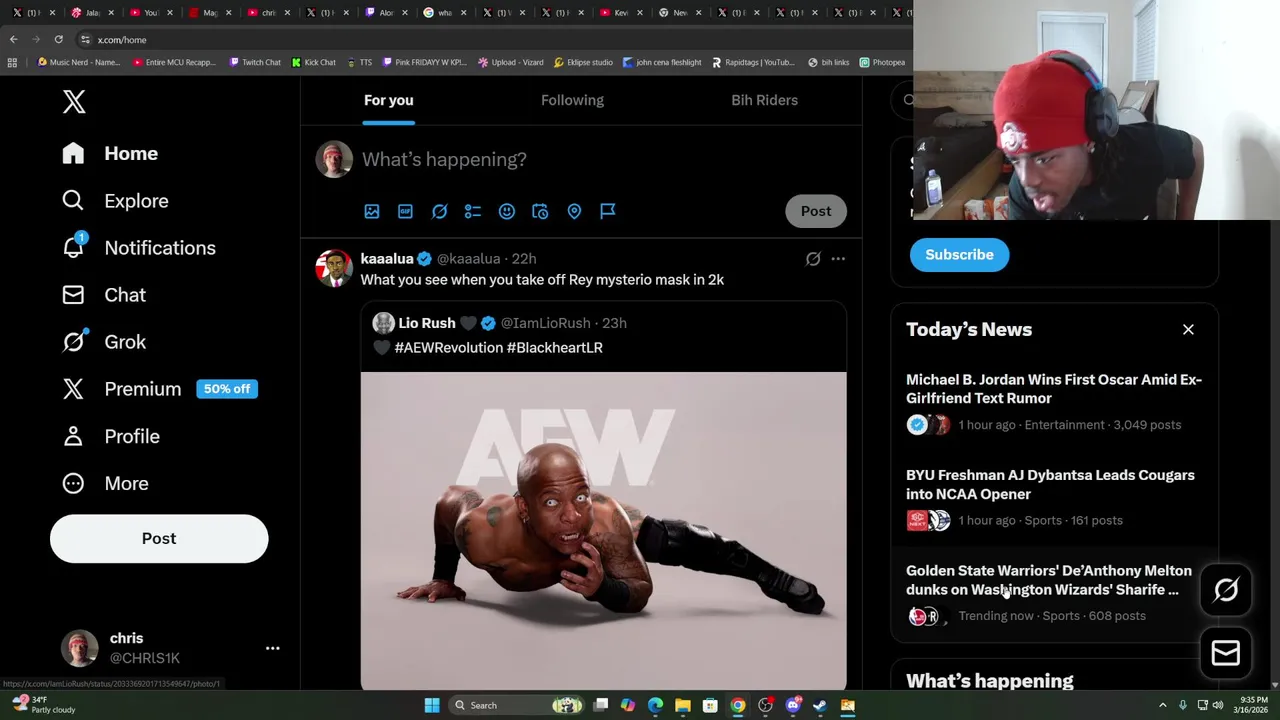Open the volume control in system tray
Viewport: 1280px width, 720px height.
(x=1218, y=705)
